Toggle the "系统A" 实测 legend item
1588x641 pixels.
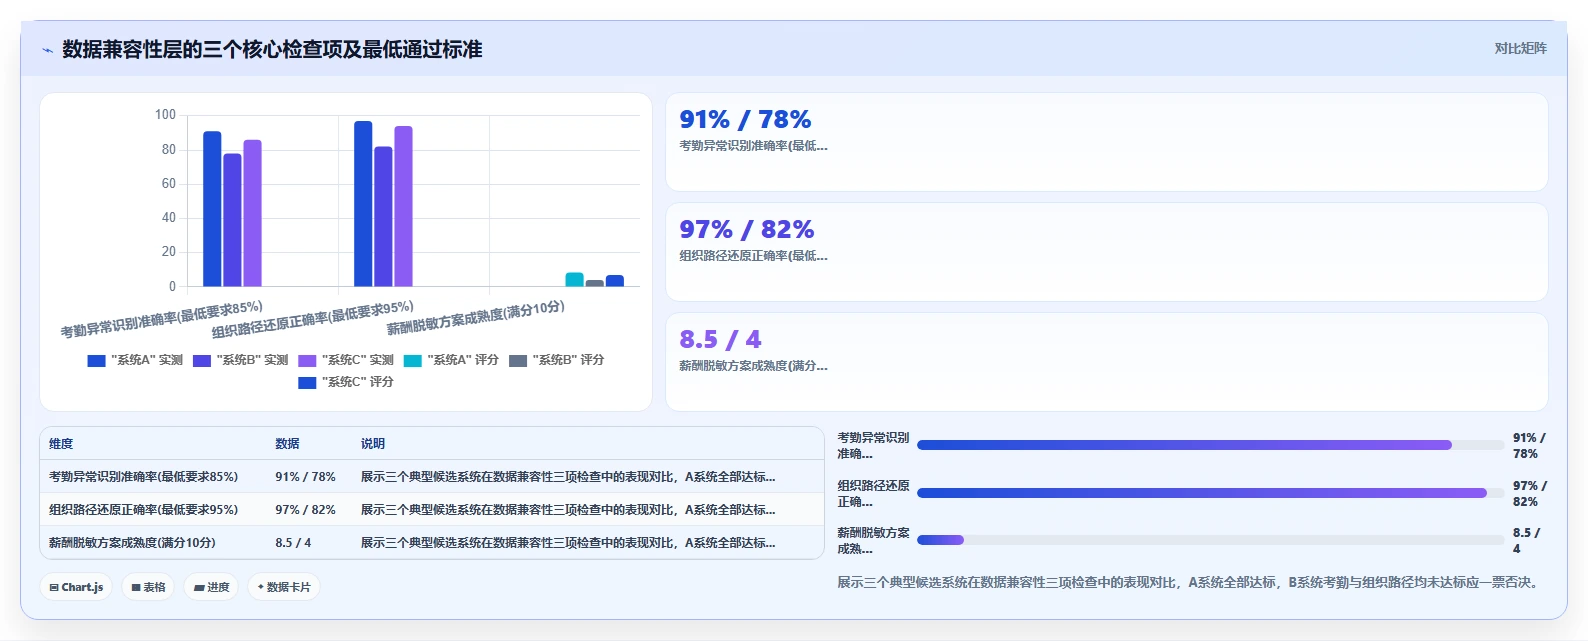(135, 360)
